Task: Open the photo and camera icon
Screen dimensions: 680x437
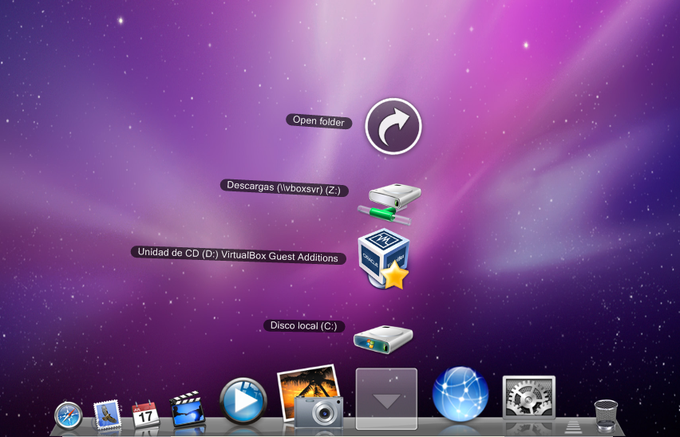Action: coord(310,396)
